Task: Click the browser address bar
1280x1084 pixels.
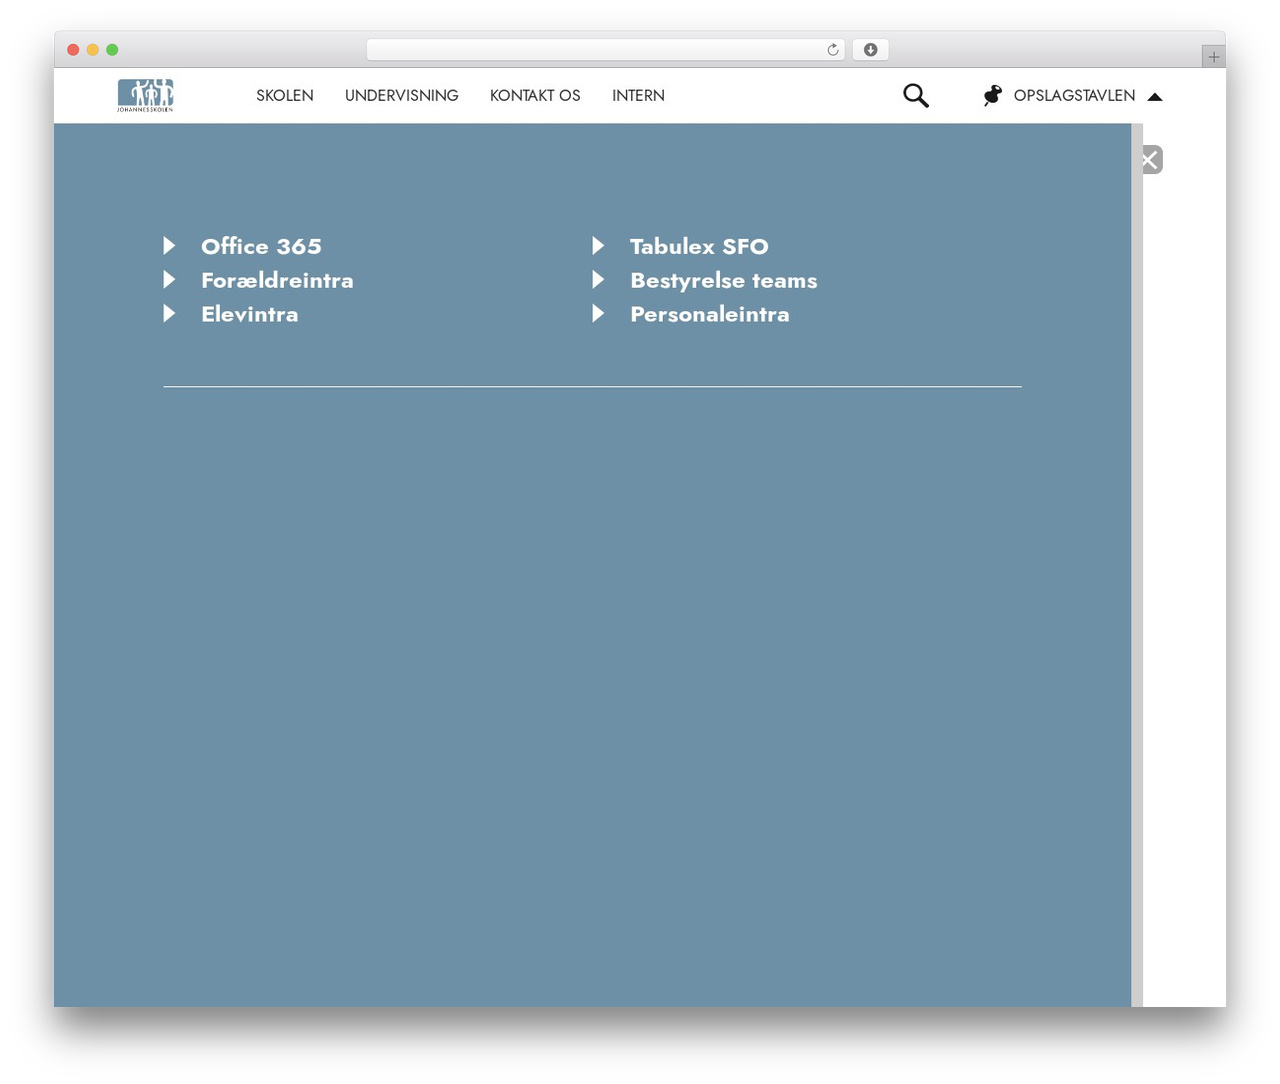Action: [x=605, y=50]
